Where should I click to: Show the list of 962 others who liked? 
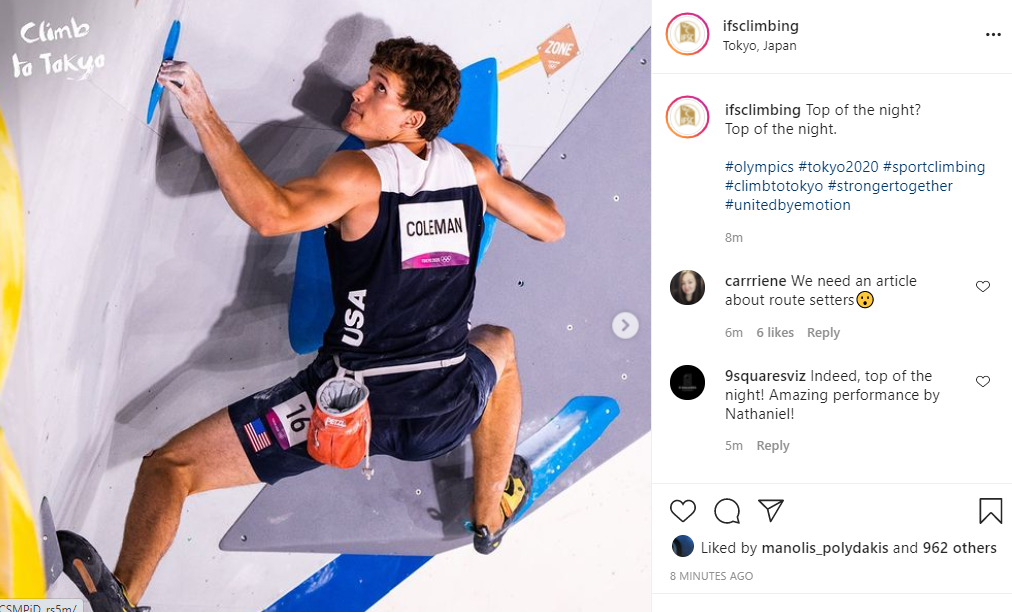point(959,548)
